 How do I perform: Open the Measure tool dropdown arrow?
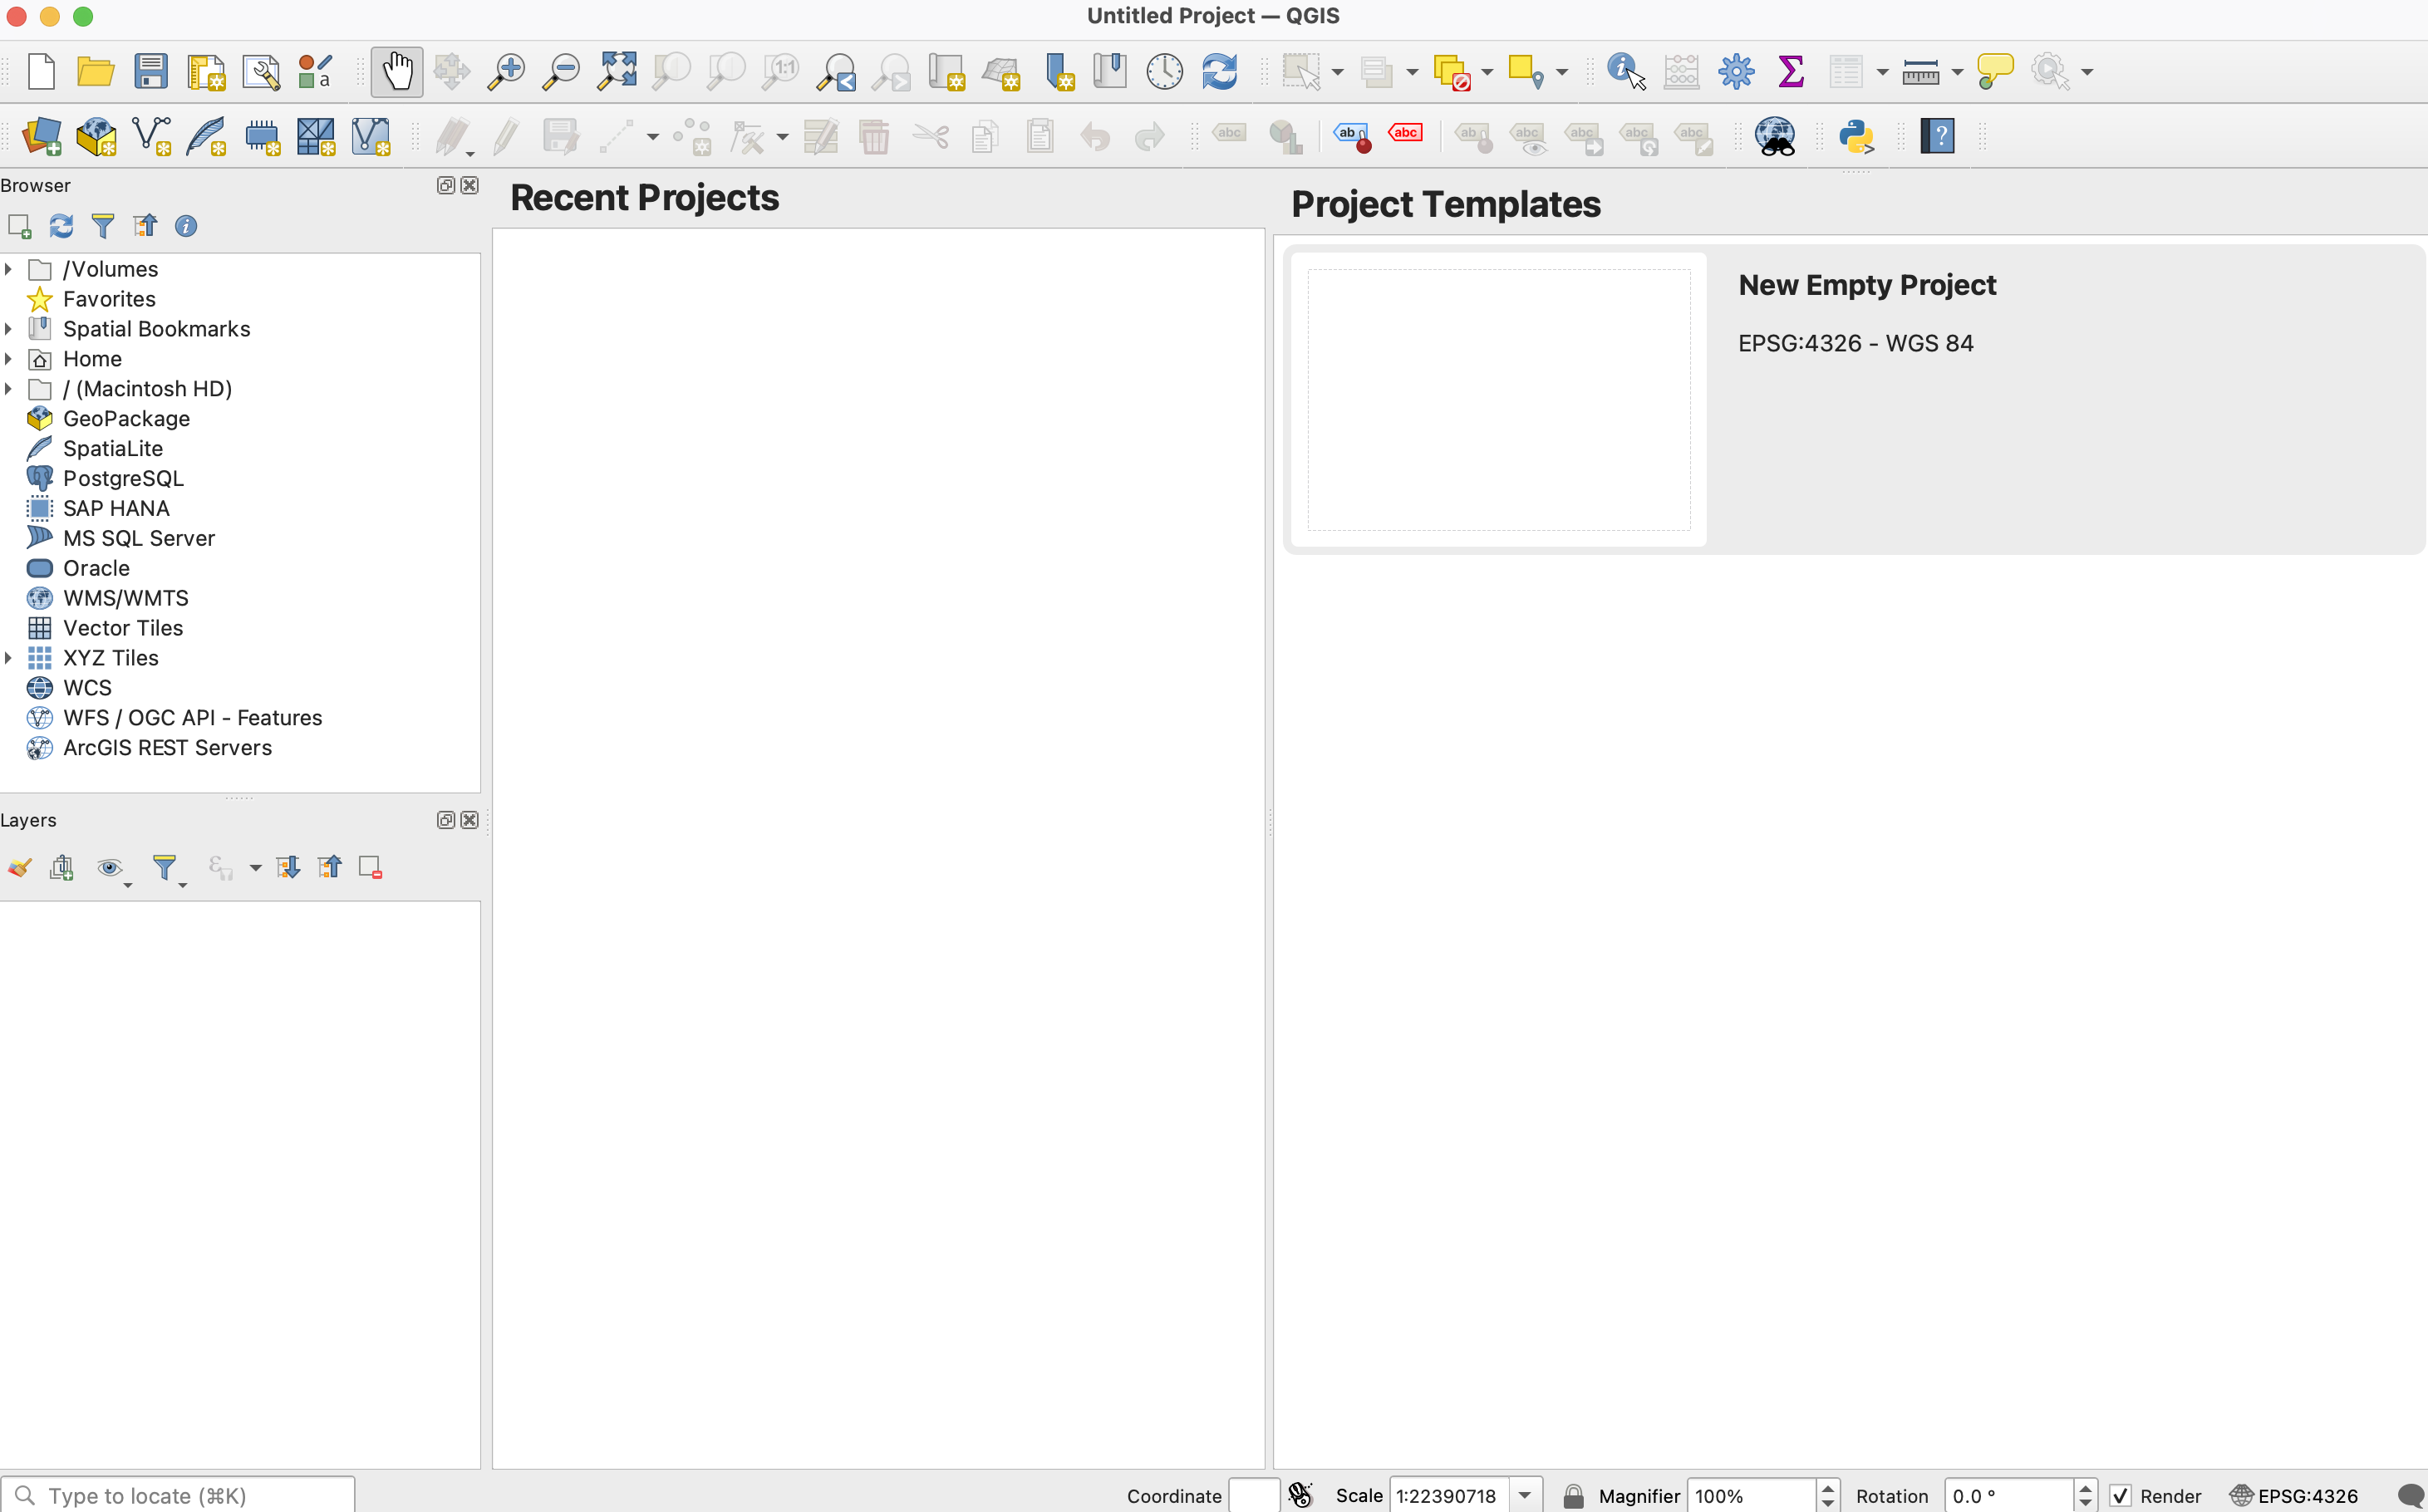(x=1957, y=72)
